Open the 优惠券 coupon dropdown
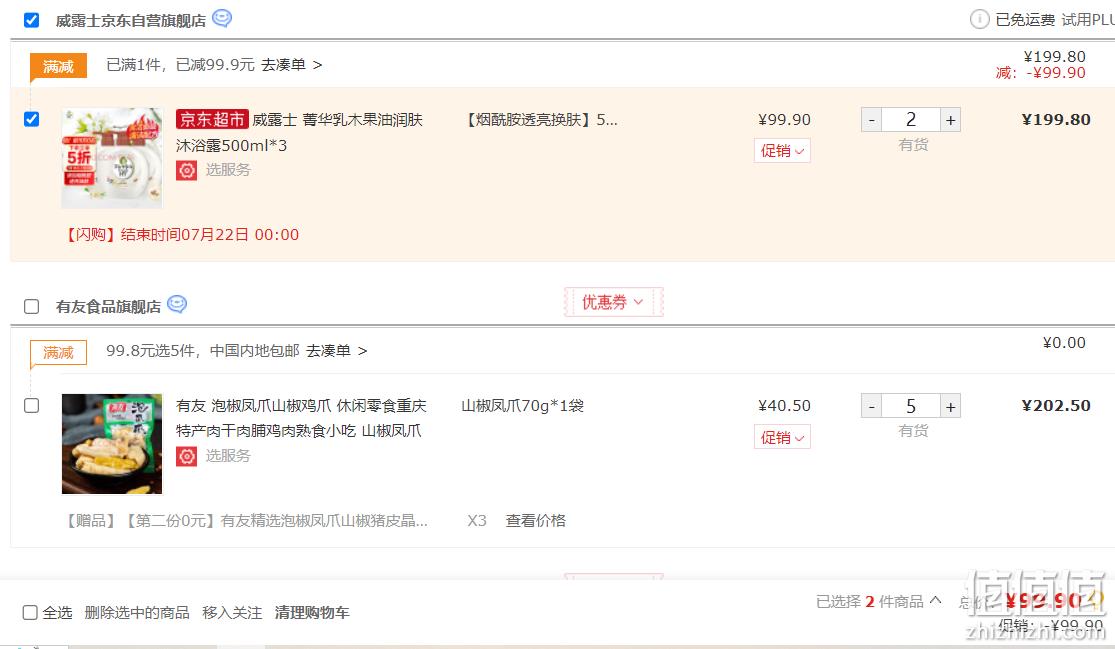This screenshot has width=1115, height=649. tap(614, 302)
